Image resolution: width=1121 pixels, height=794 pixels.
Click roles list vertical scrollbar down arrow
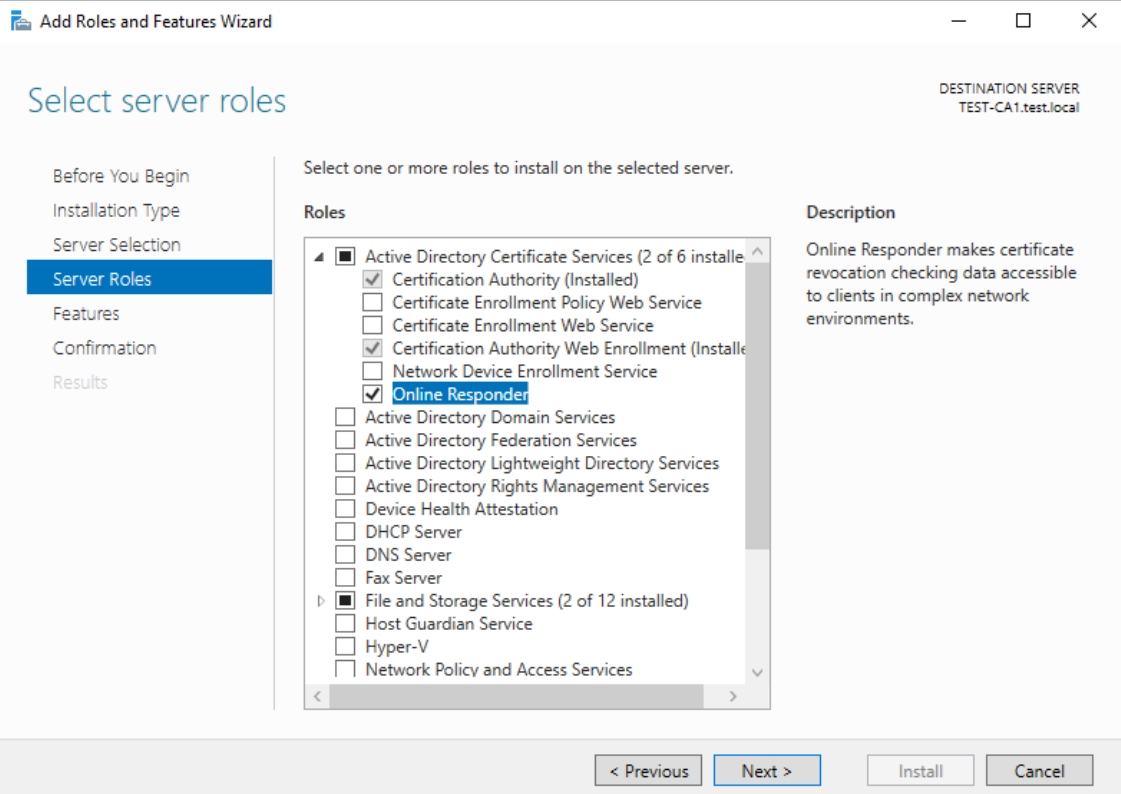[758, 673]
